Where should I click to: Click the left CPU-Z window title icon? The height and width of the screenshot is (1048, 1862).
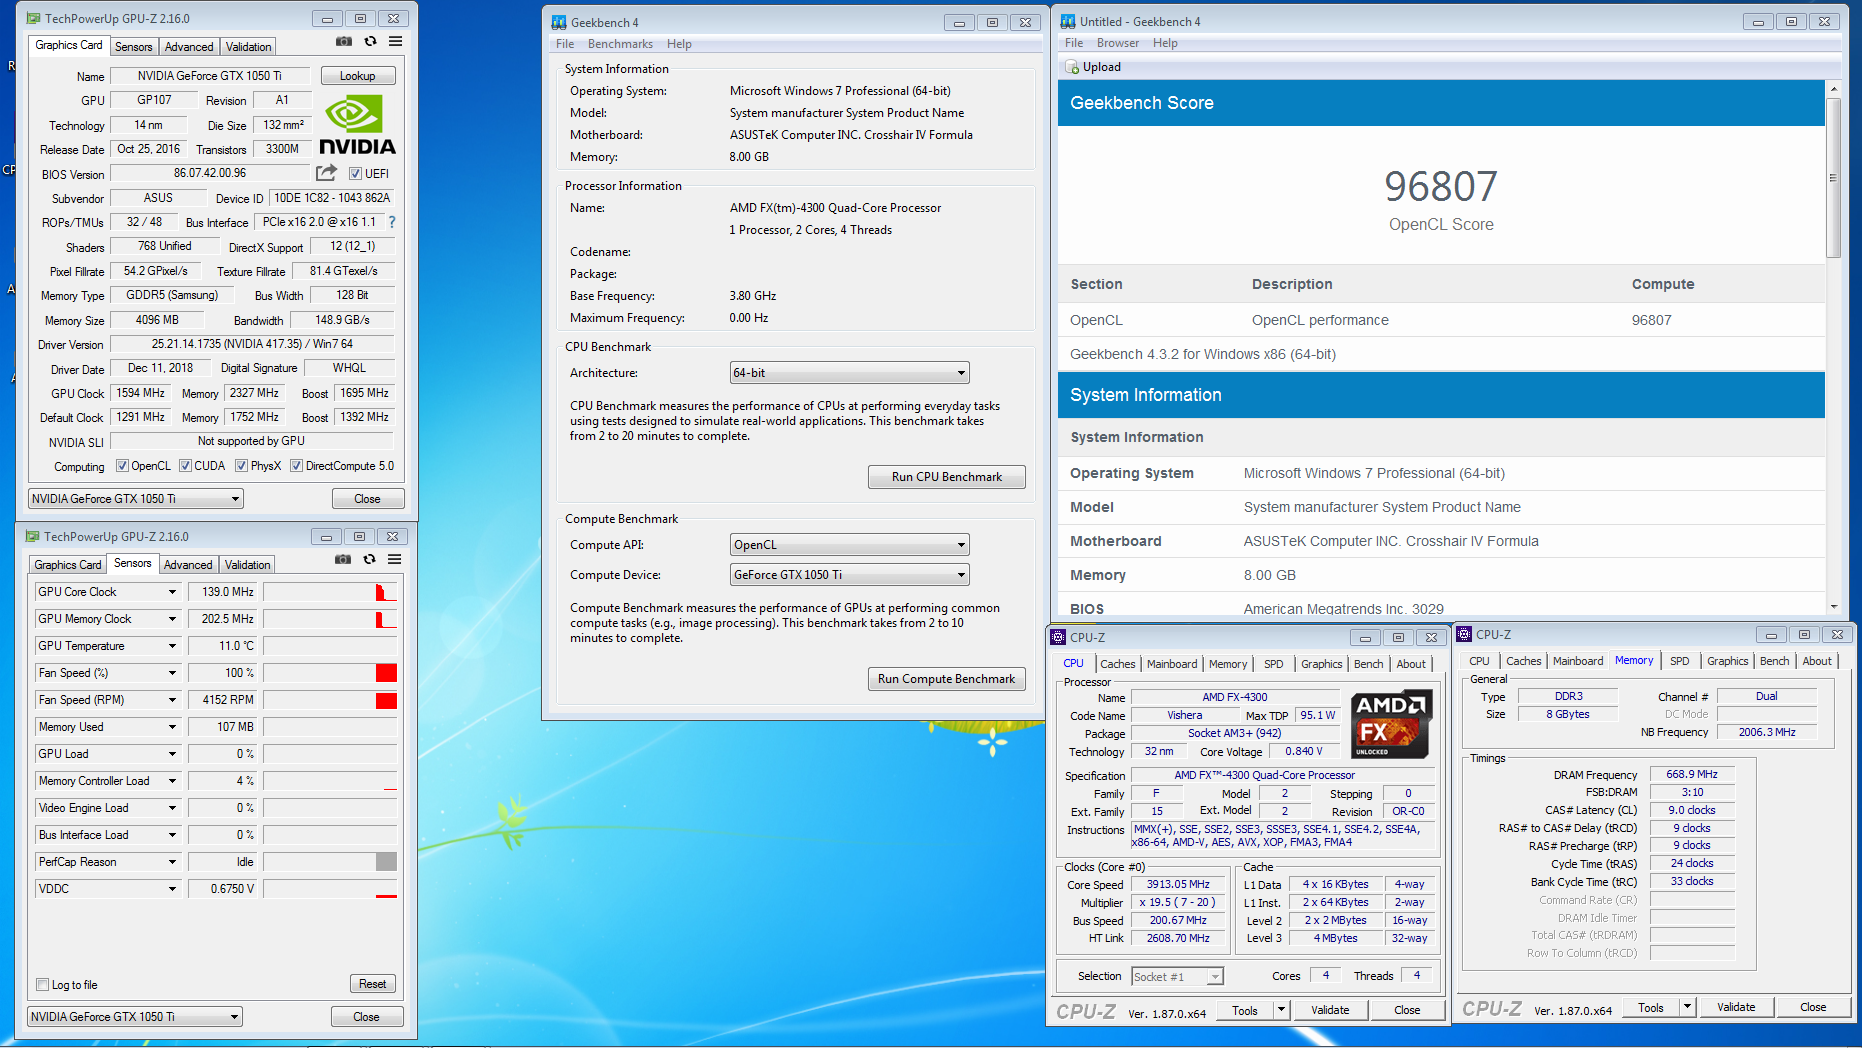pyautogui.click(x=1058, y=637)
